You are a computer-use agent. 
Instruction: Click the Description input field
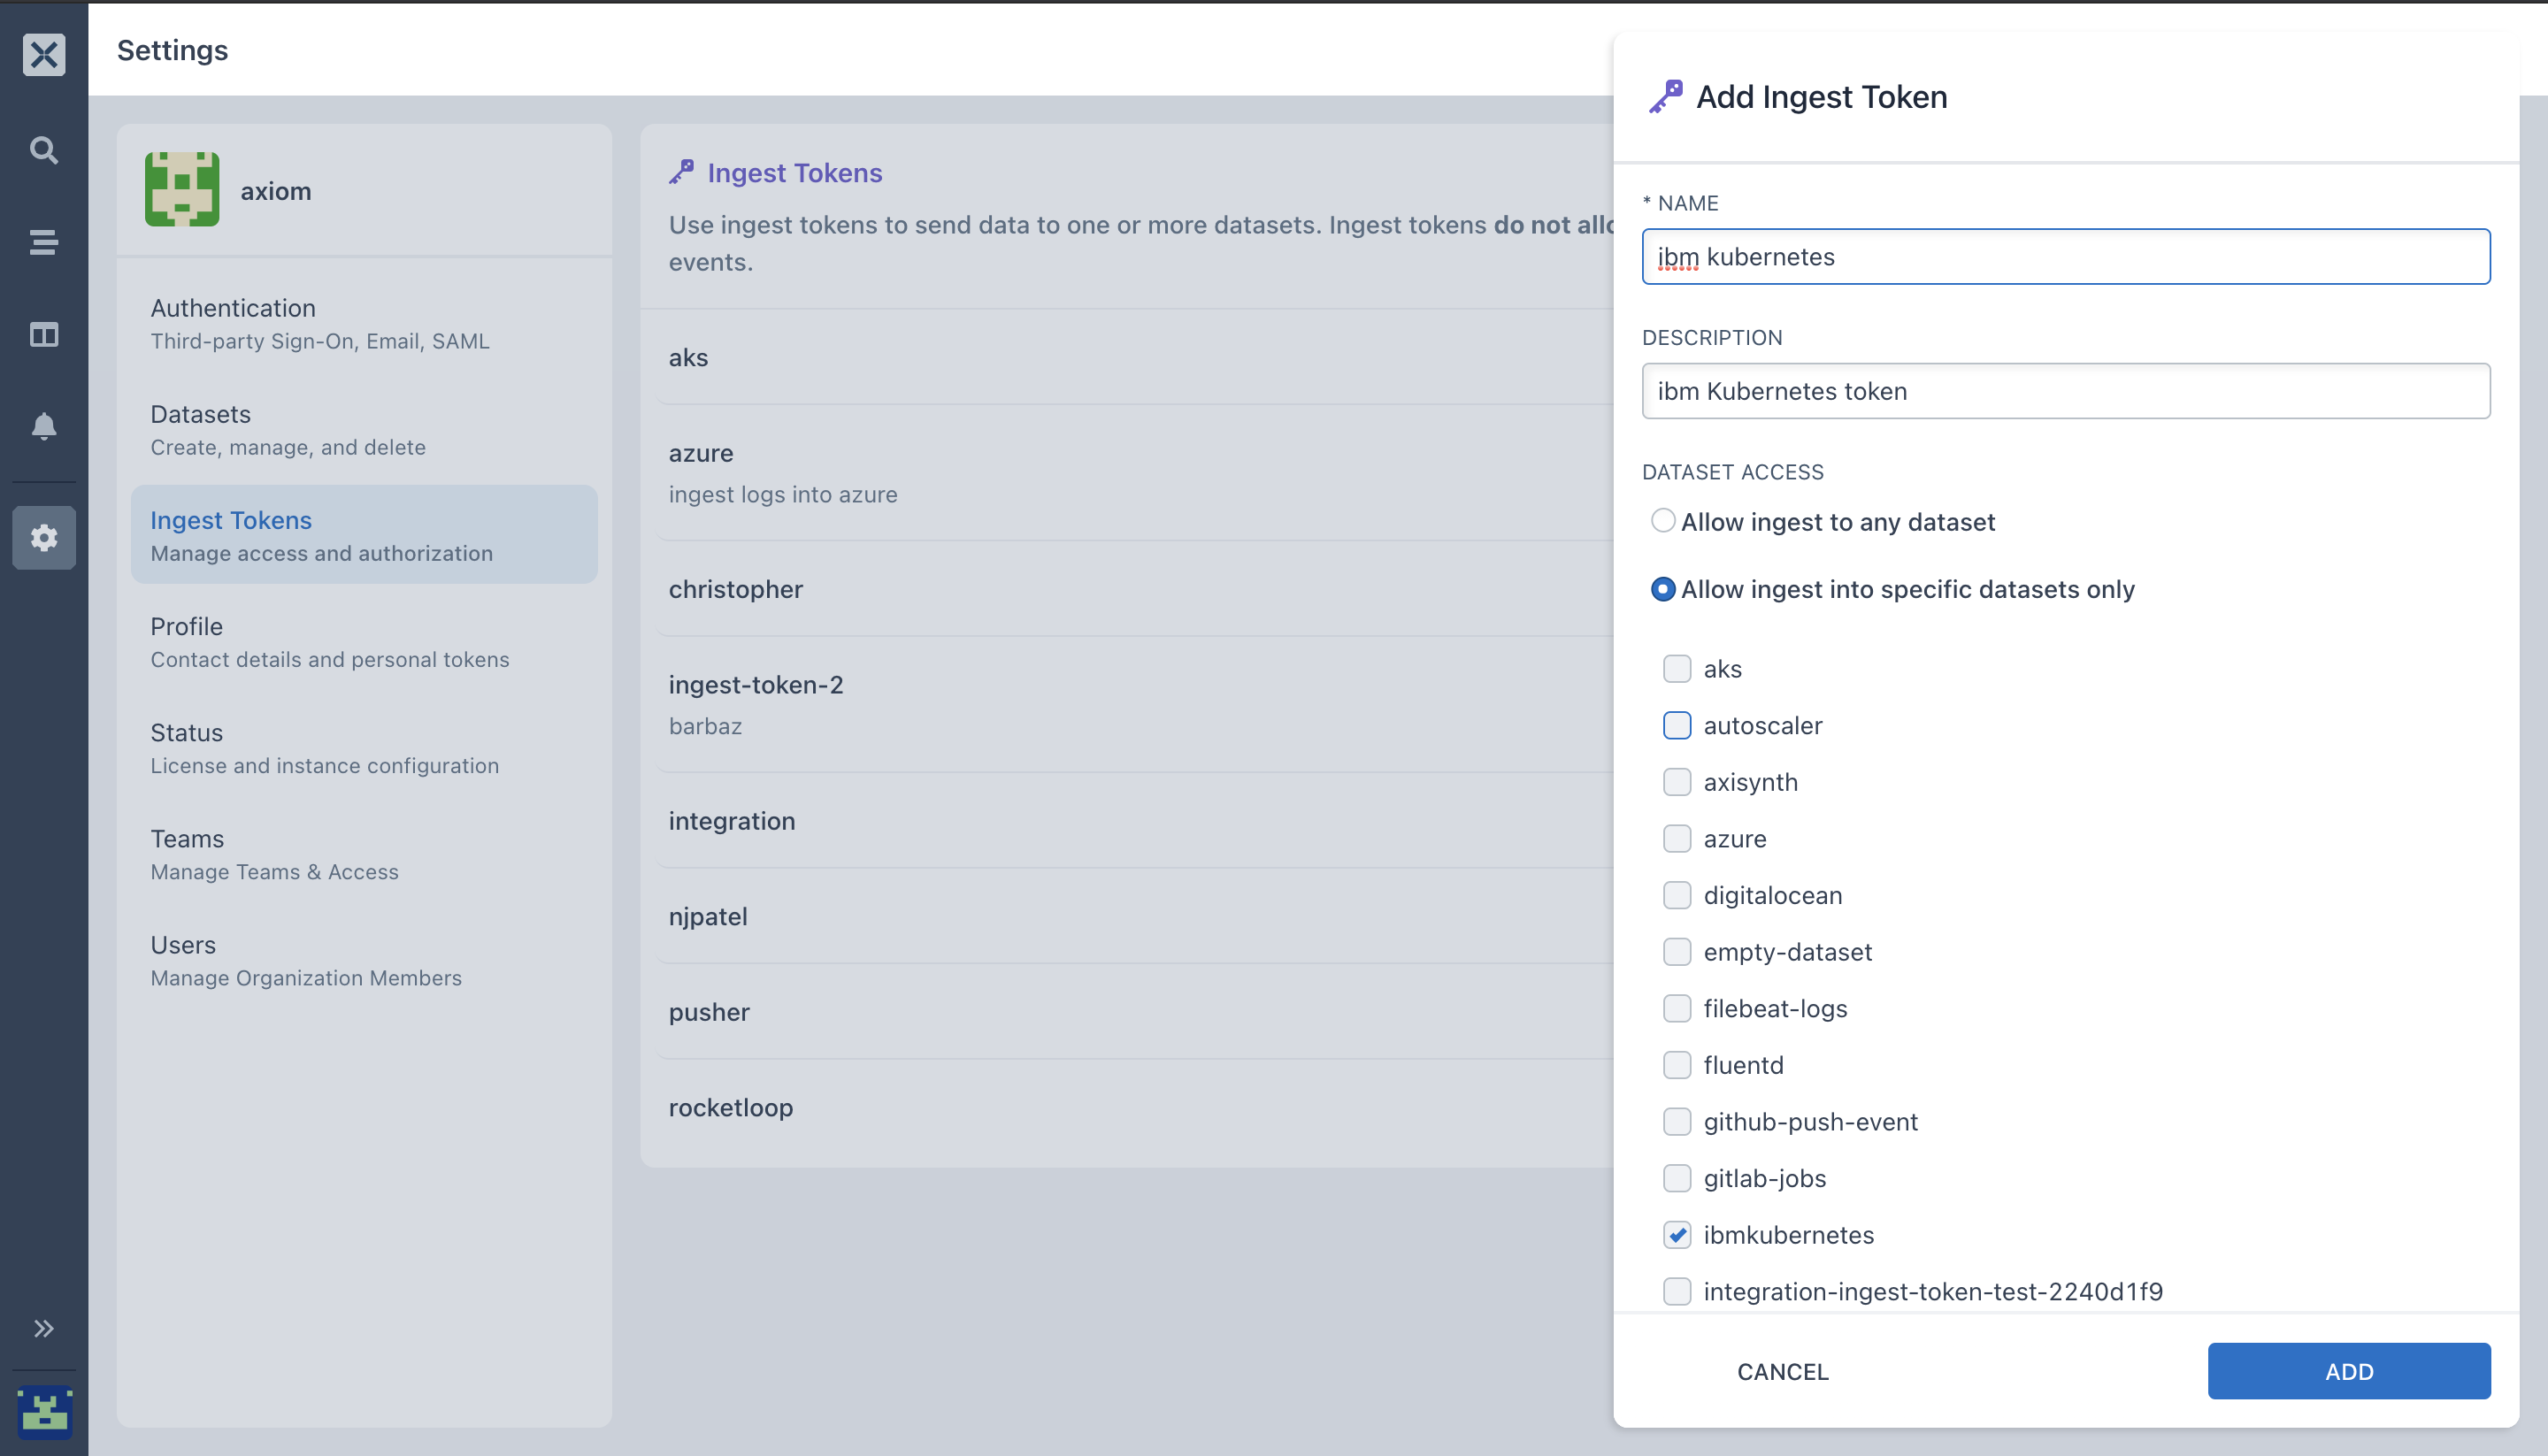pos(2065,391)
